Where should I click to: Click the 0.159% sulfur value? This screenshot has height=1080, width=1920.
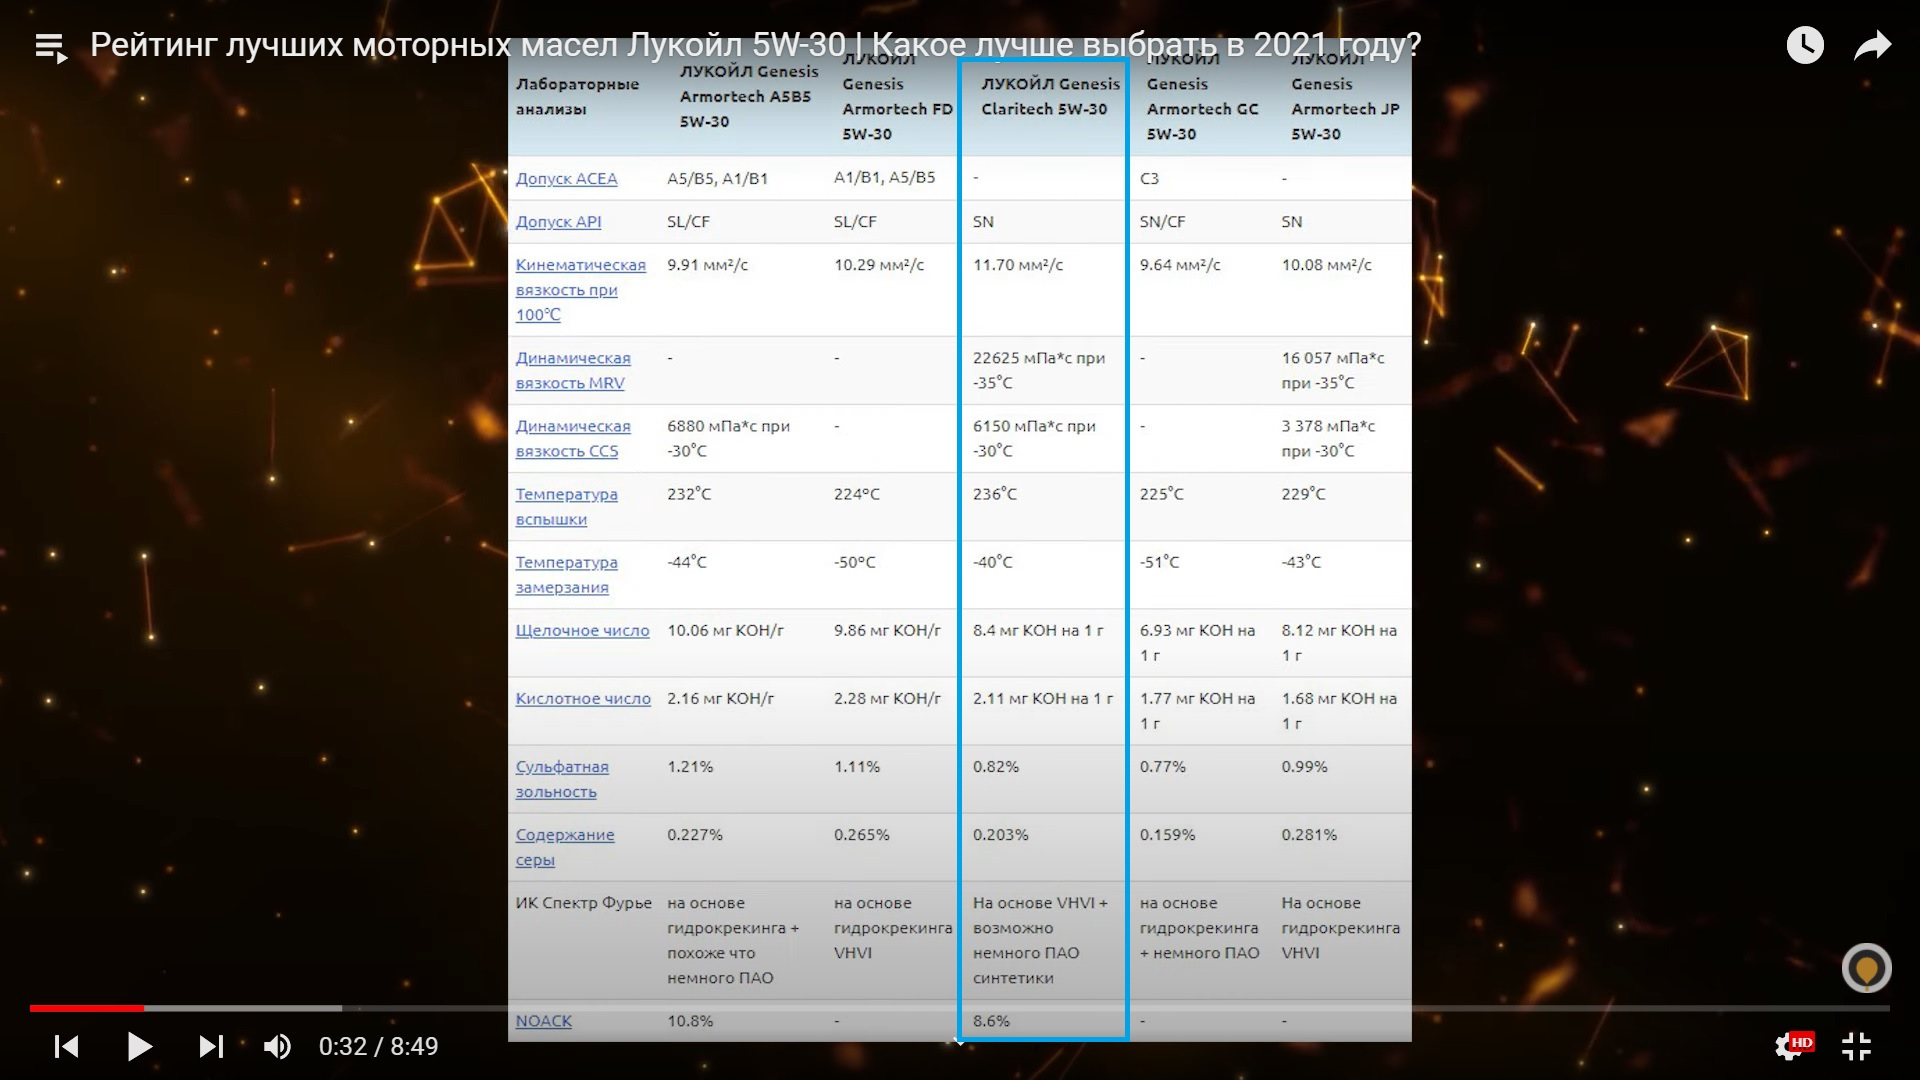pos(1167,834)
